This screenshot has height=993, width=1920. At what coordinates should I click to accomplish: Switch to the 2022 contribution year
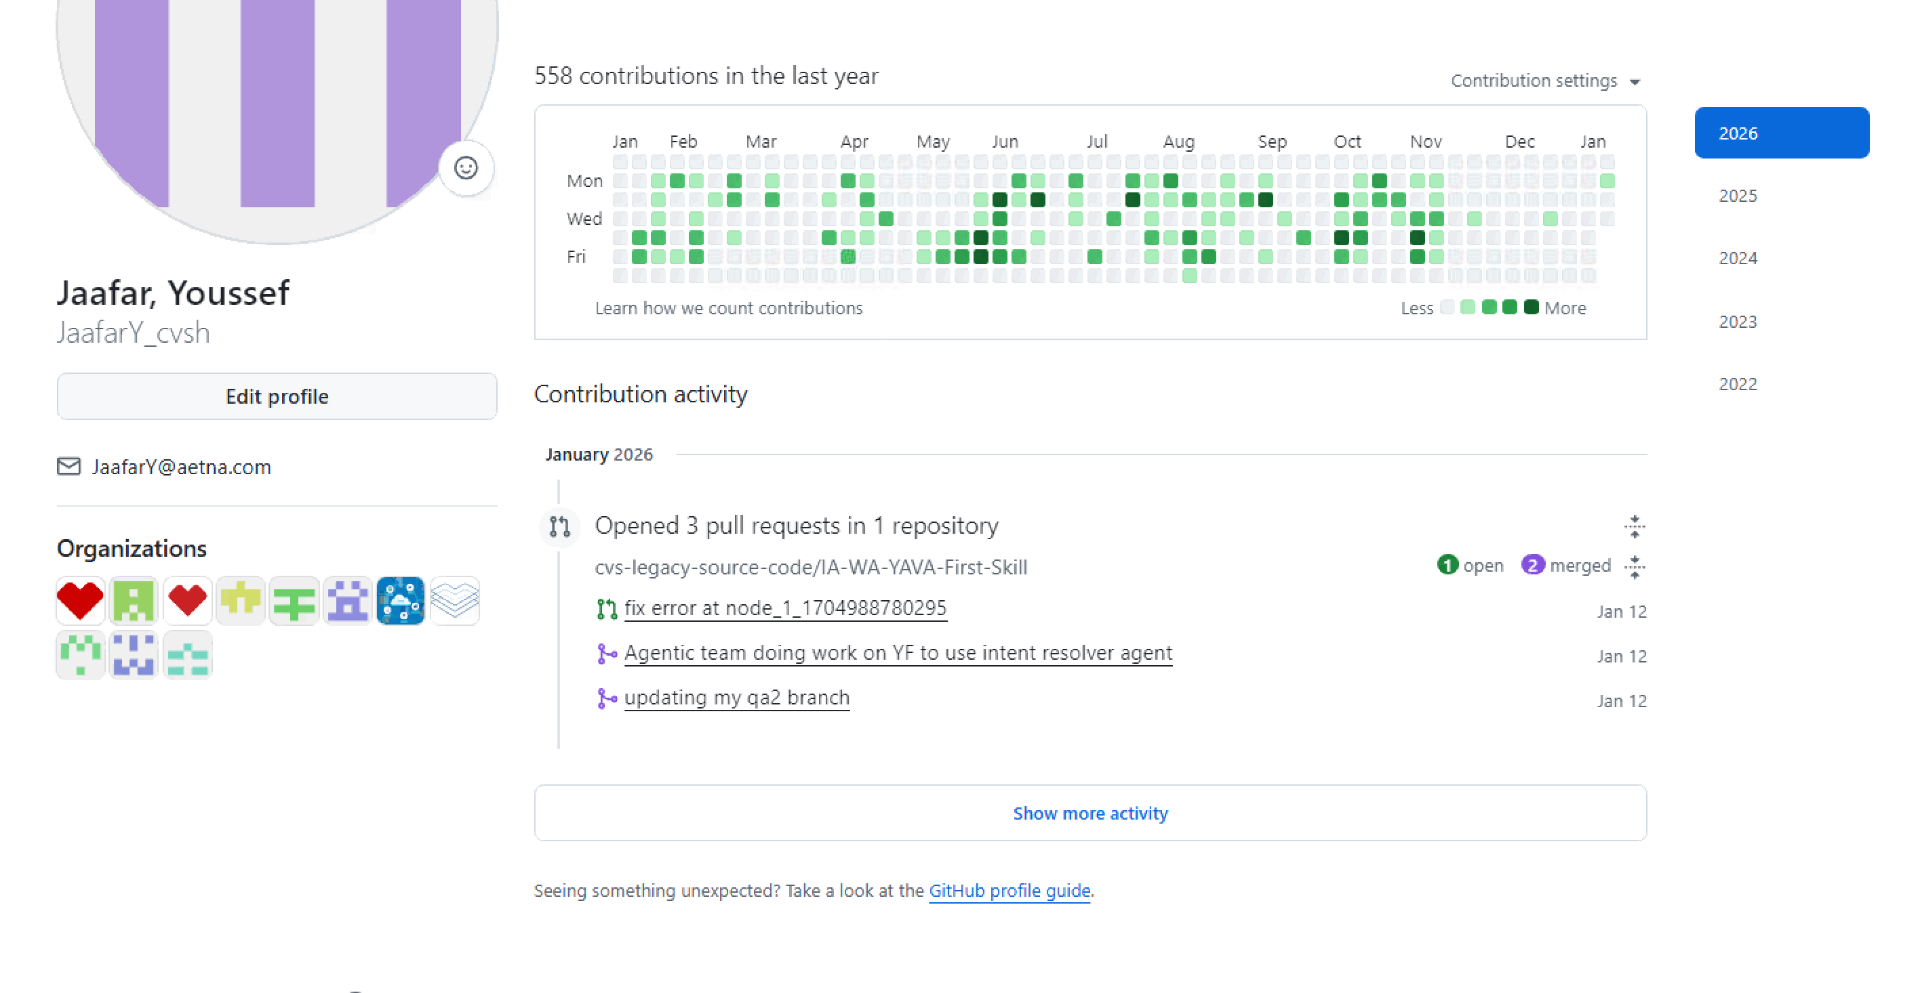[x=1738, y=384]
